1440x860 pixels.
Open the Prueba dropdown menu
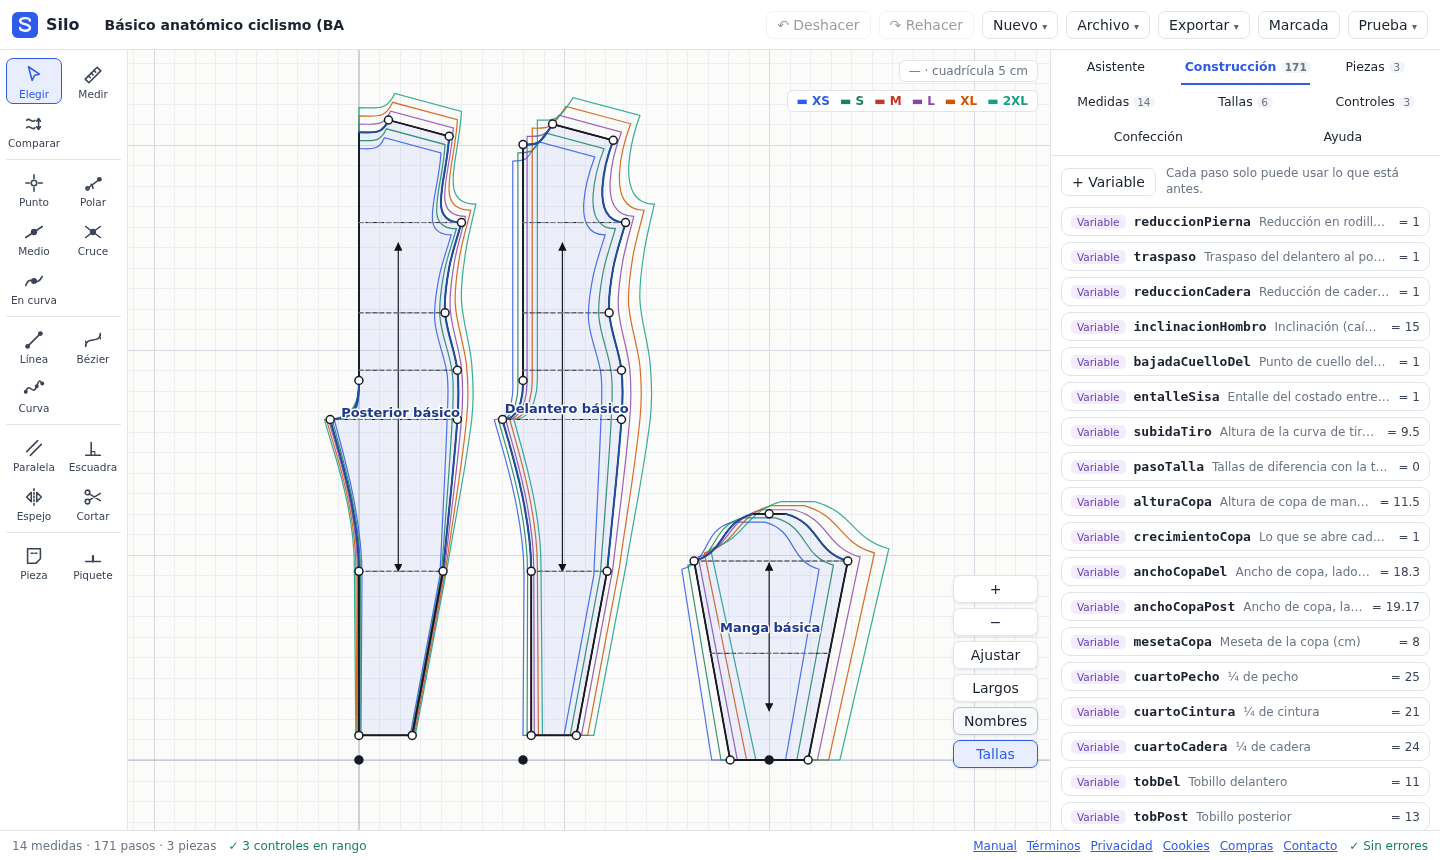coord(1388,25)
